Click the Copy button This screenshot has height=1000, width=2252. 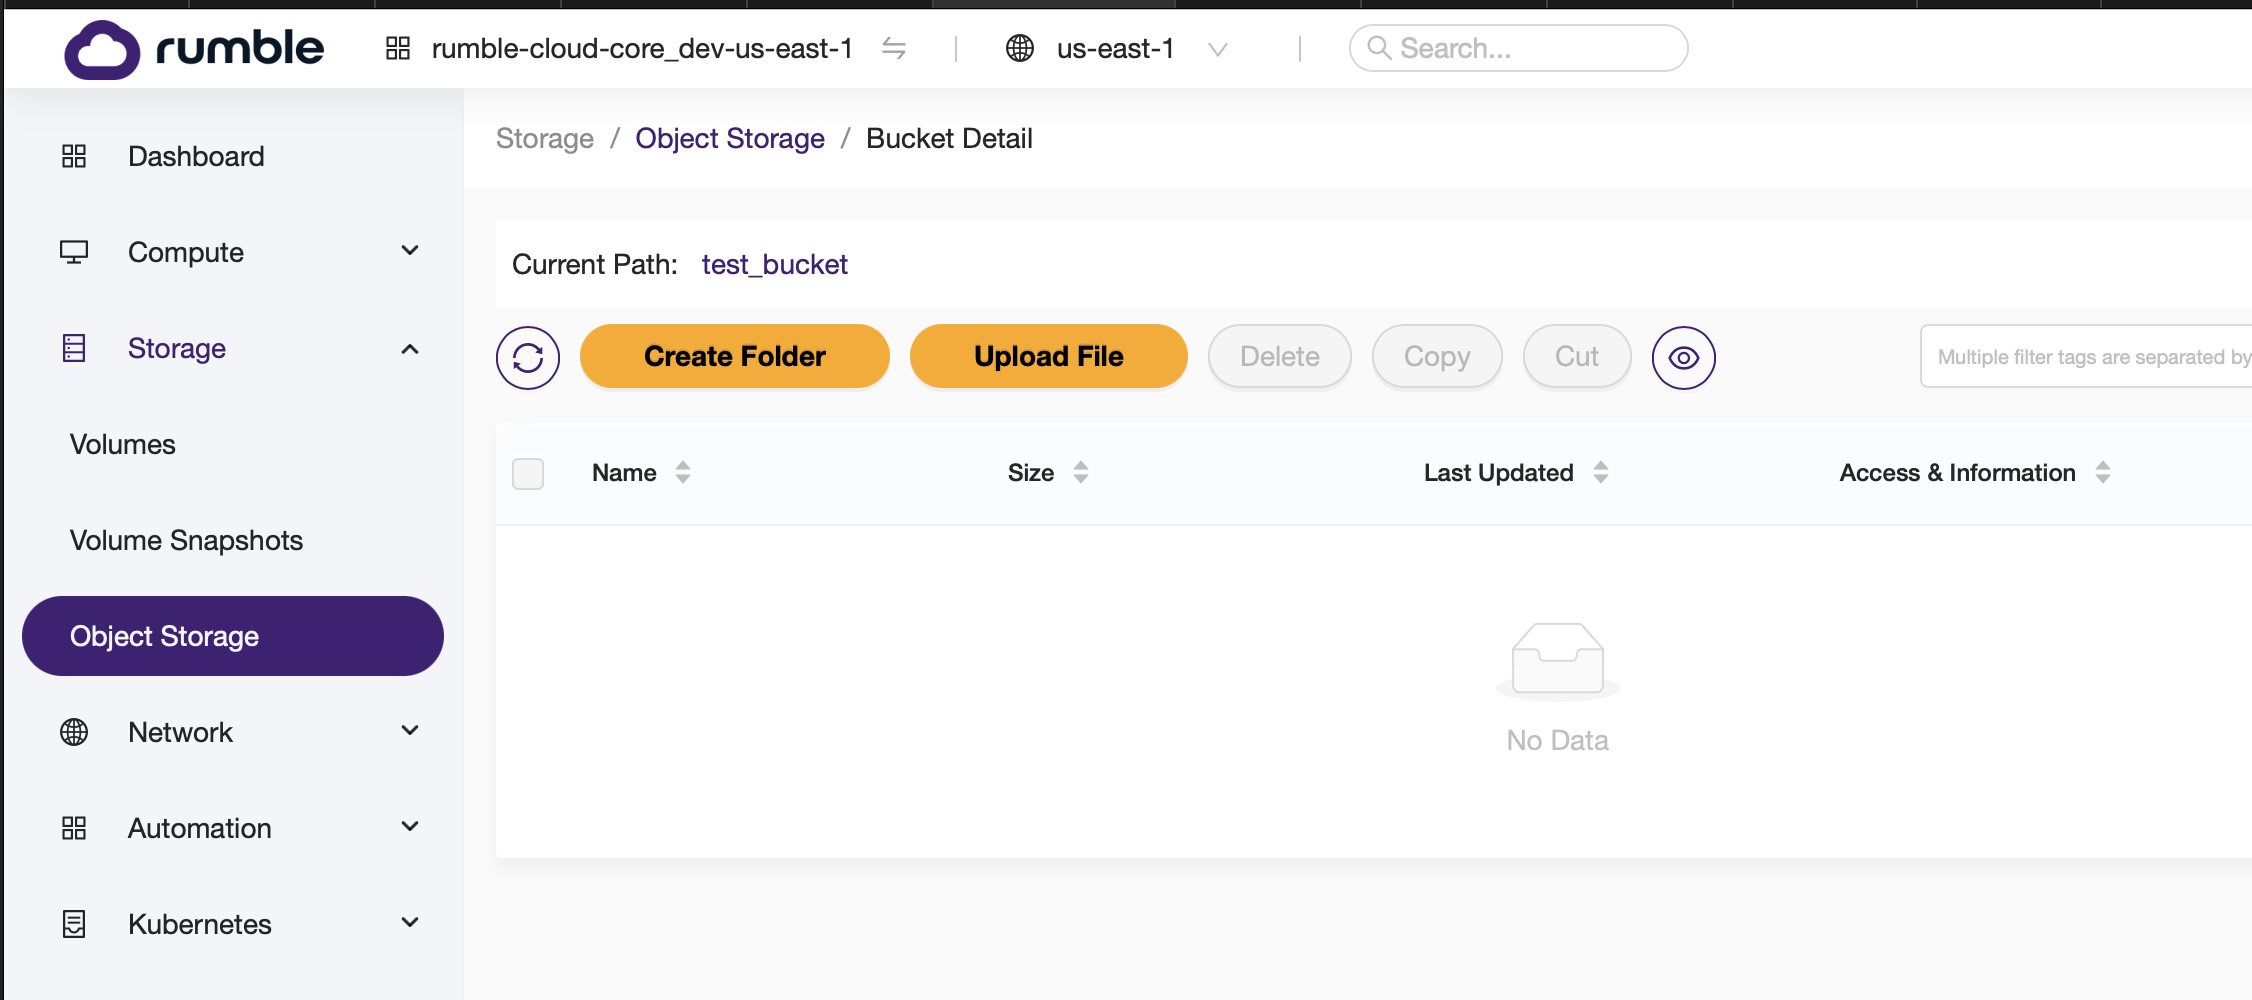[1437, 356]
